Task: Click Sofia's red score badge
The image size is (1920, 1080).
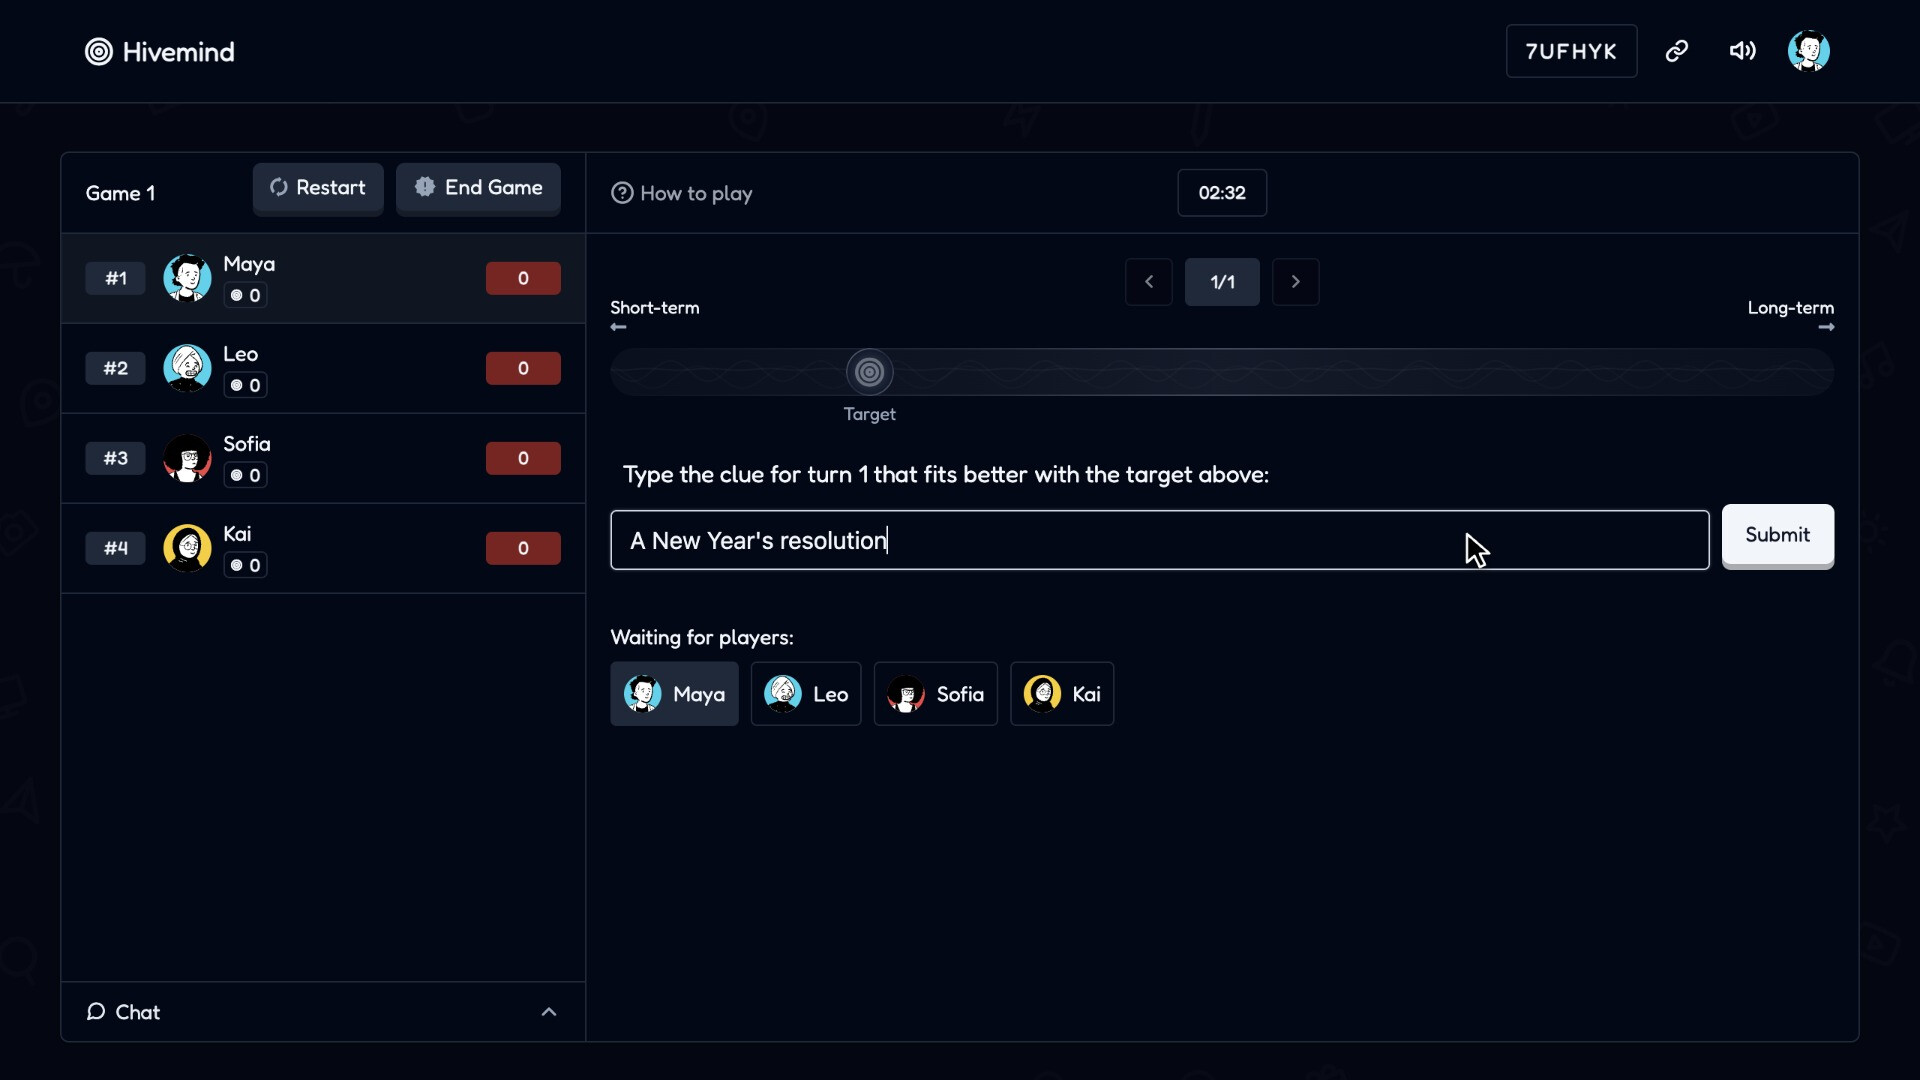Action: point(523,458)
